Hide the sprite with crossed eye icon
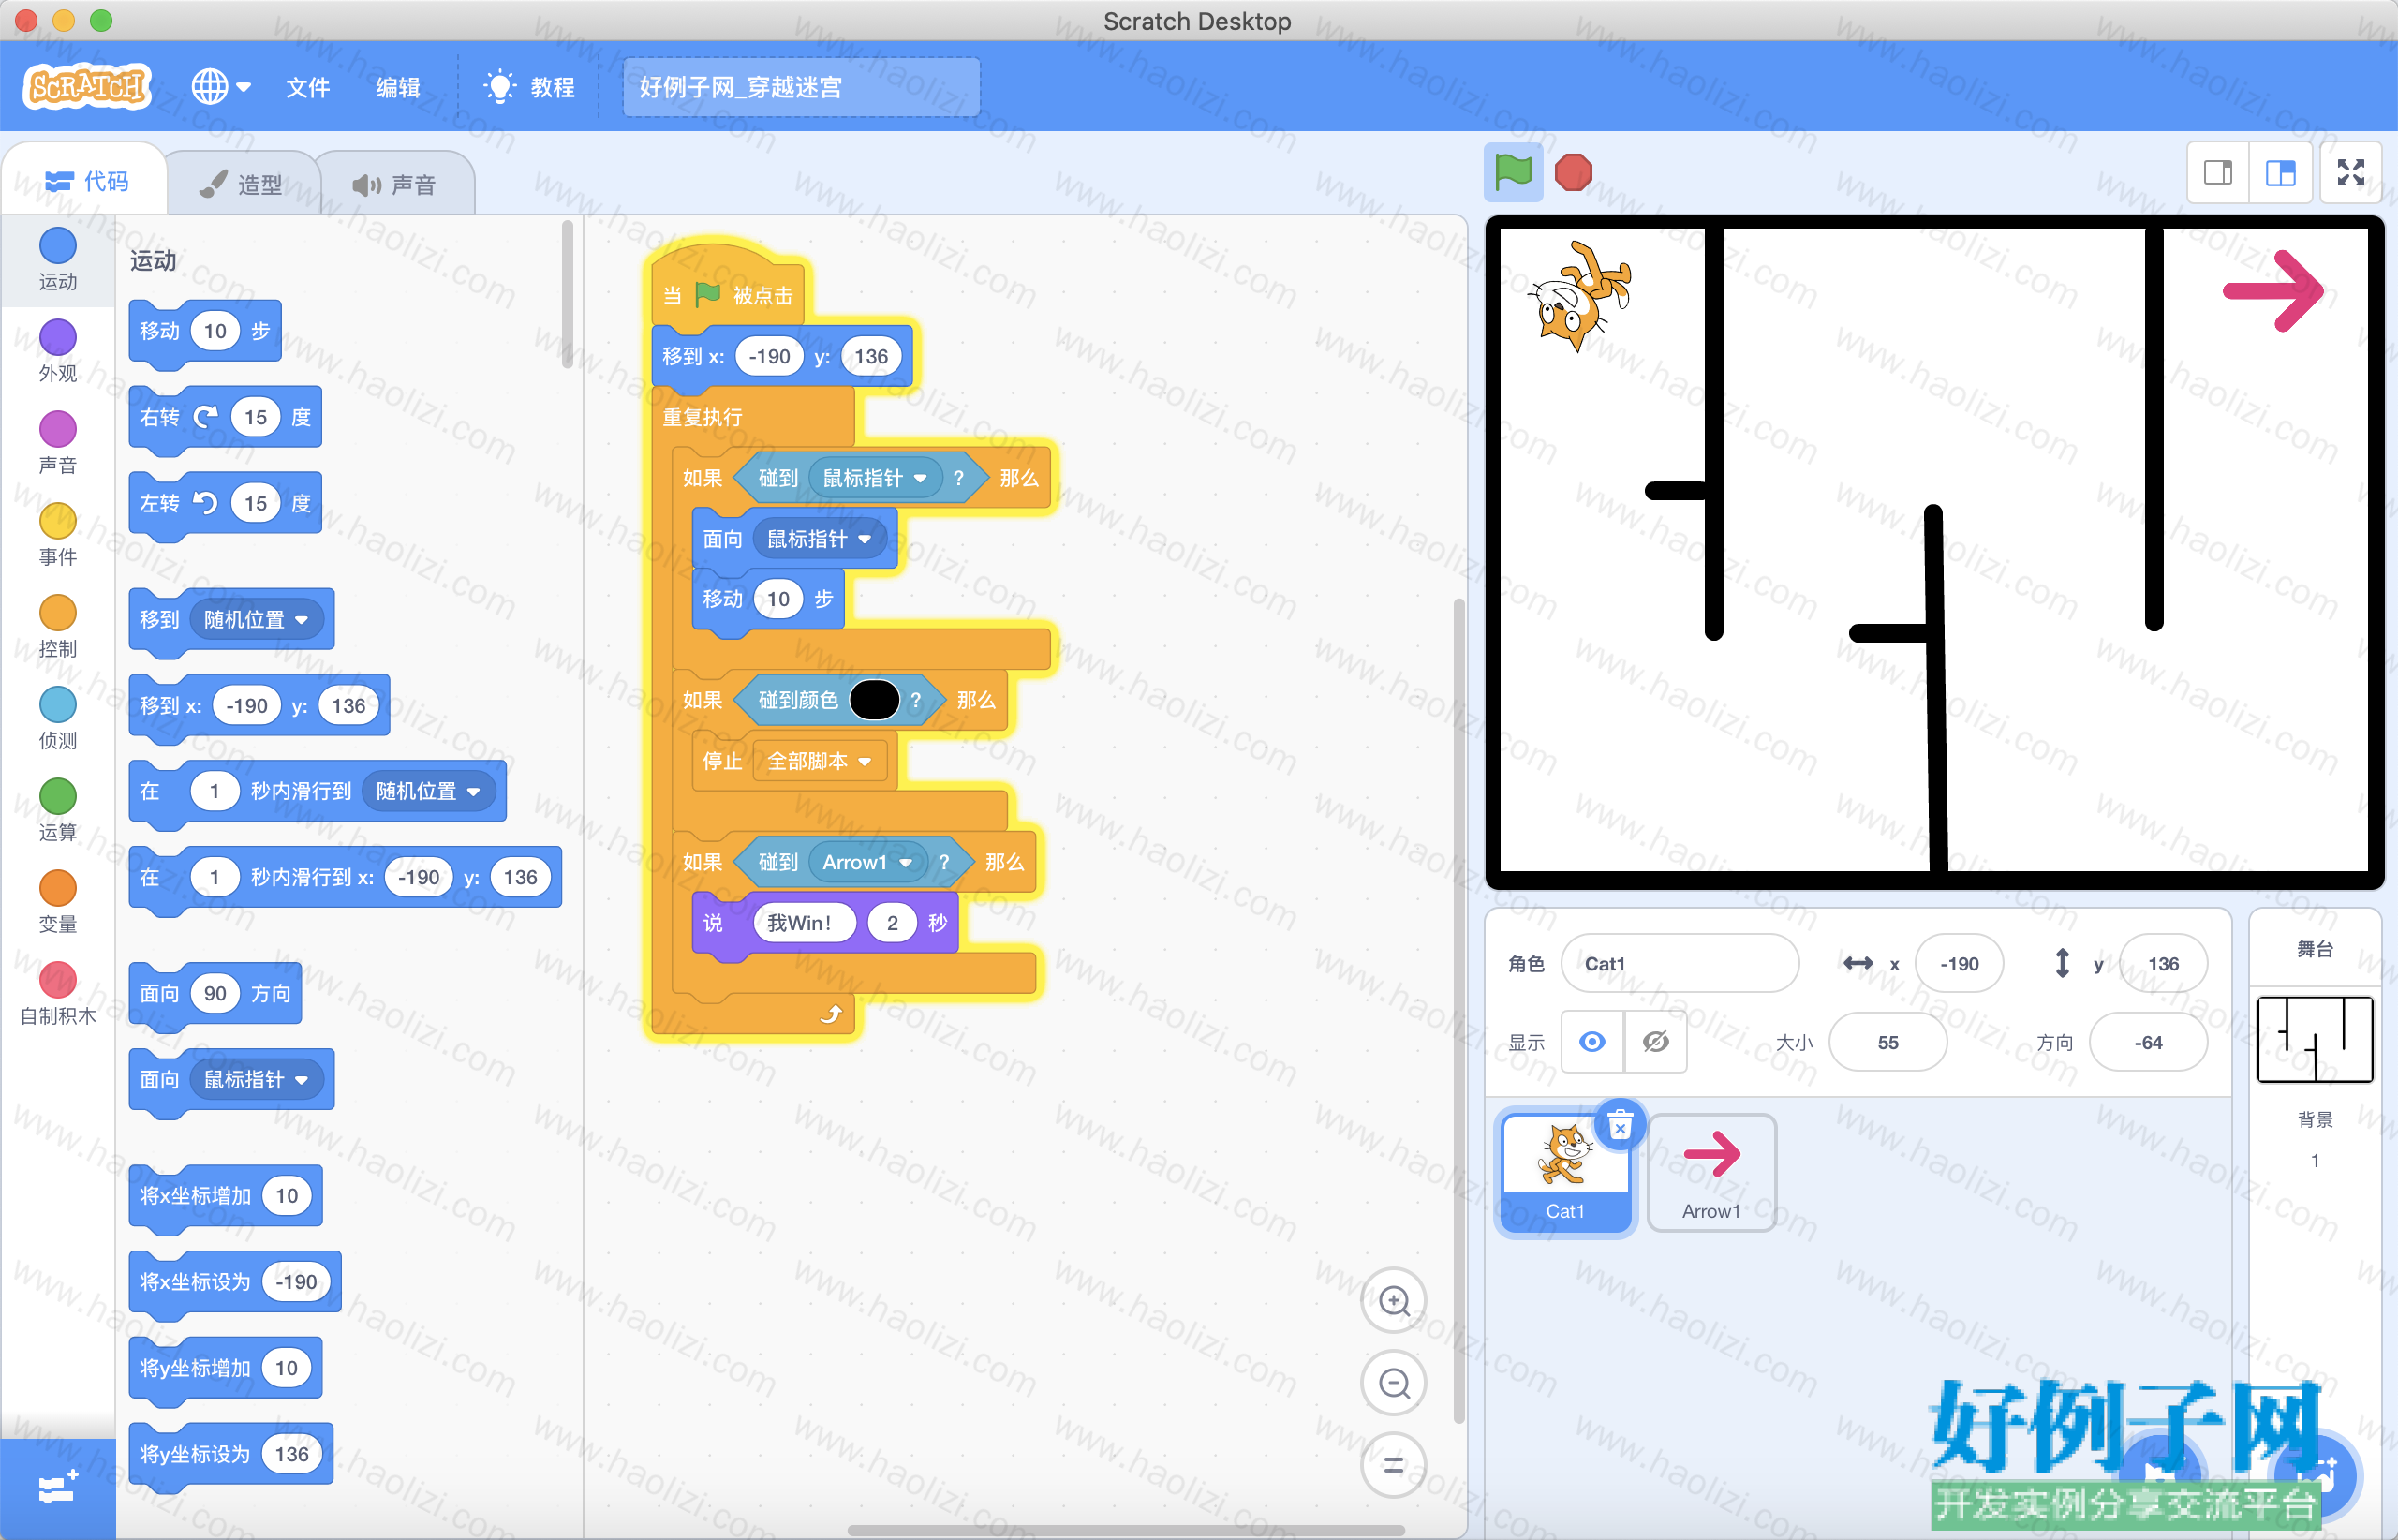 pos(1656,1042)
